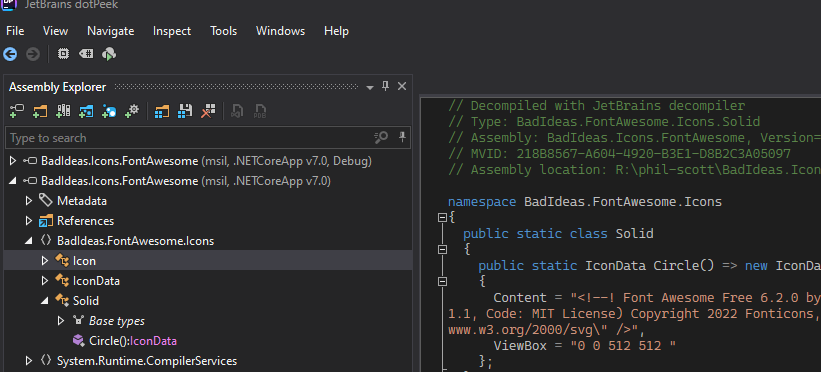The image size is (821, 372).
Task: Open the Navigate menu
Action: pos(110,31)
